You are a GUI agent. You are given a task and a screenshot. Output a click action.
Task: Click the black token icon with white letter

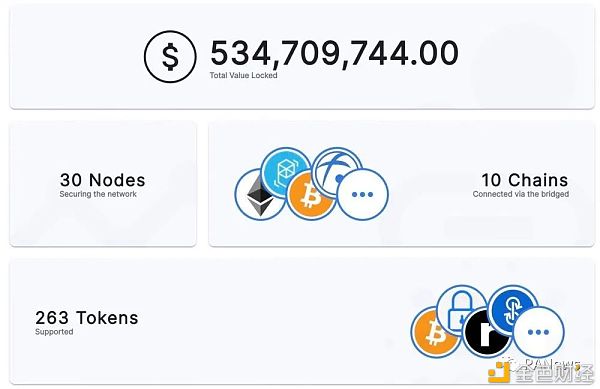click(x=486, y=332)
